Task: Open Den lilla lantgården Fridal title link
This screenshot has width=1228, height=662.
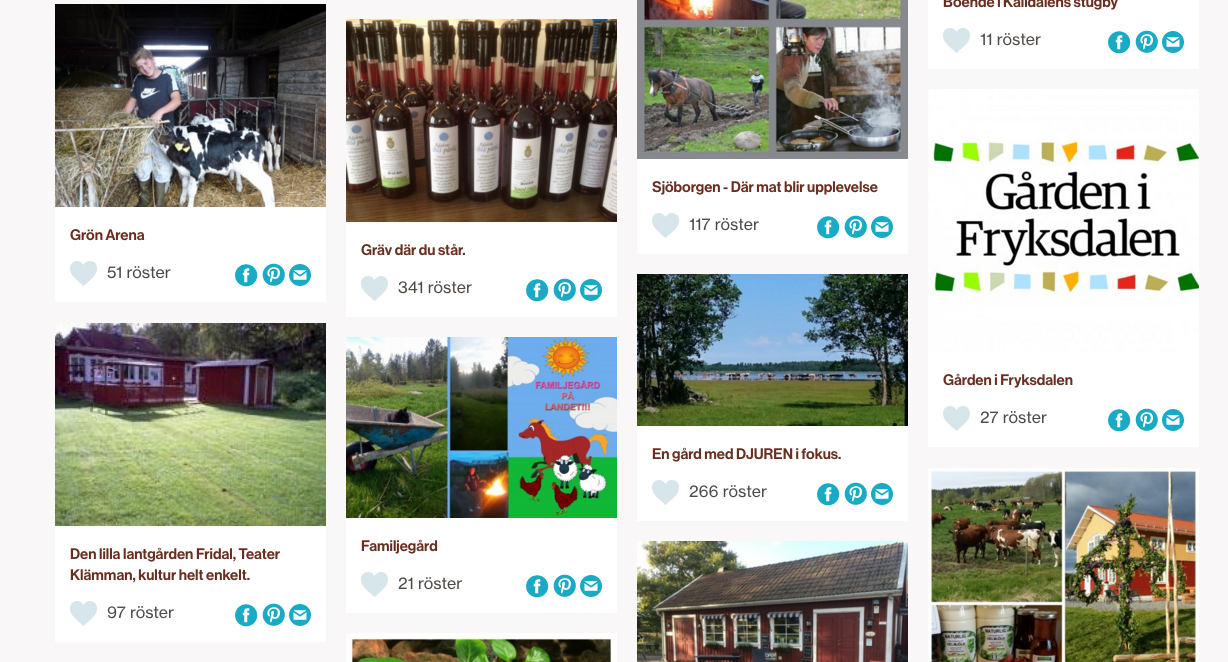Action: pos(175,564)
